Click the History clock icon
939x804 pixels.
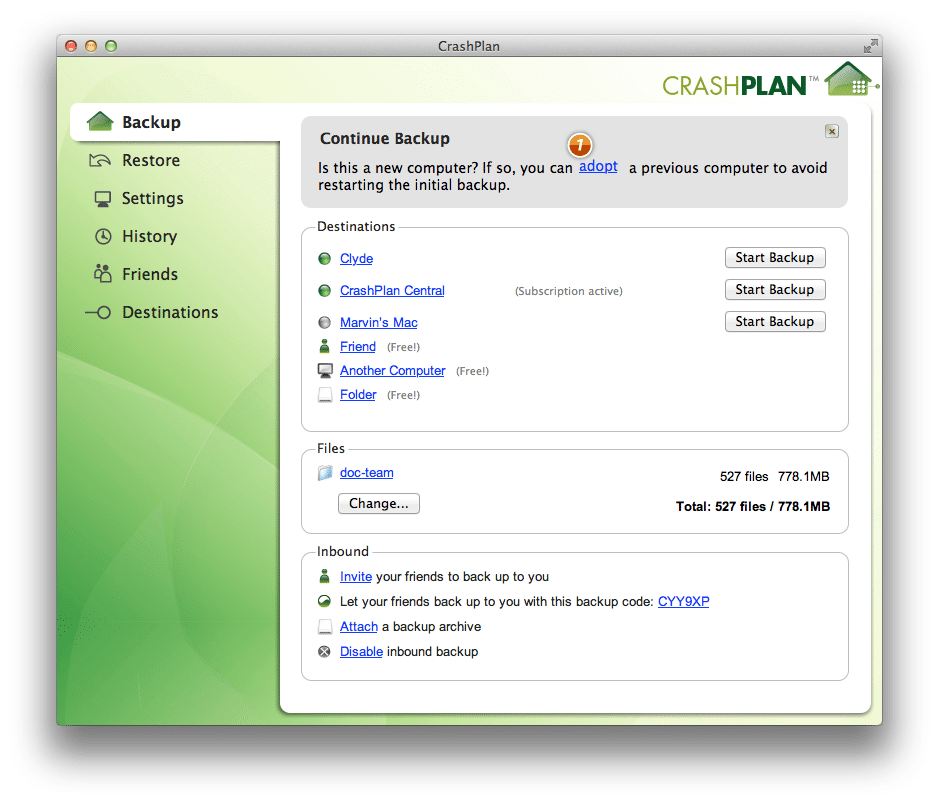coord(103,236)
